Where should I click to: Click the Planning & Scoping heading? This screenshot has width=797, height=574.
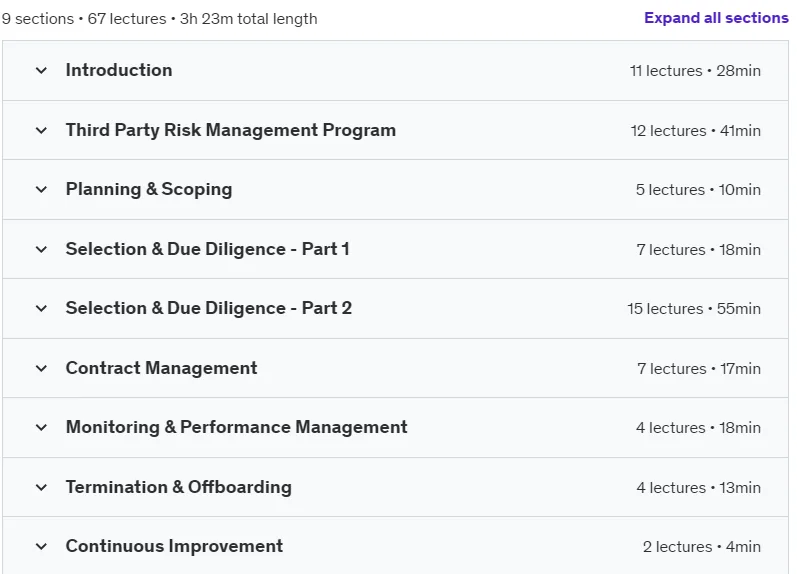pyautogui.click(x=149, y=190)
